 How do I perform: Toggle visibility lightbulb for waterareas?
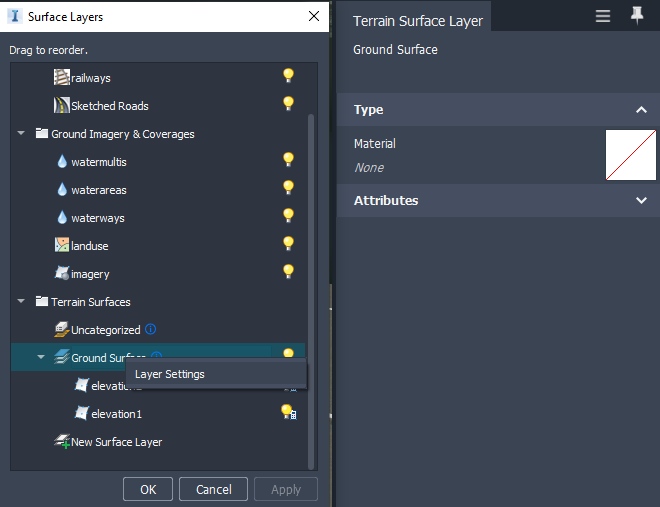(x=288, y=187)
